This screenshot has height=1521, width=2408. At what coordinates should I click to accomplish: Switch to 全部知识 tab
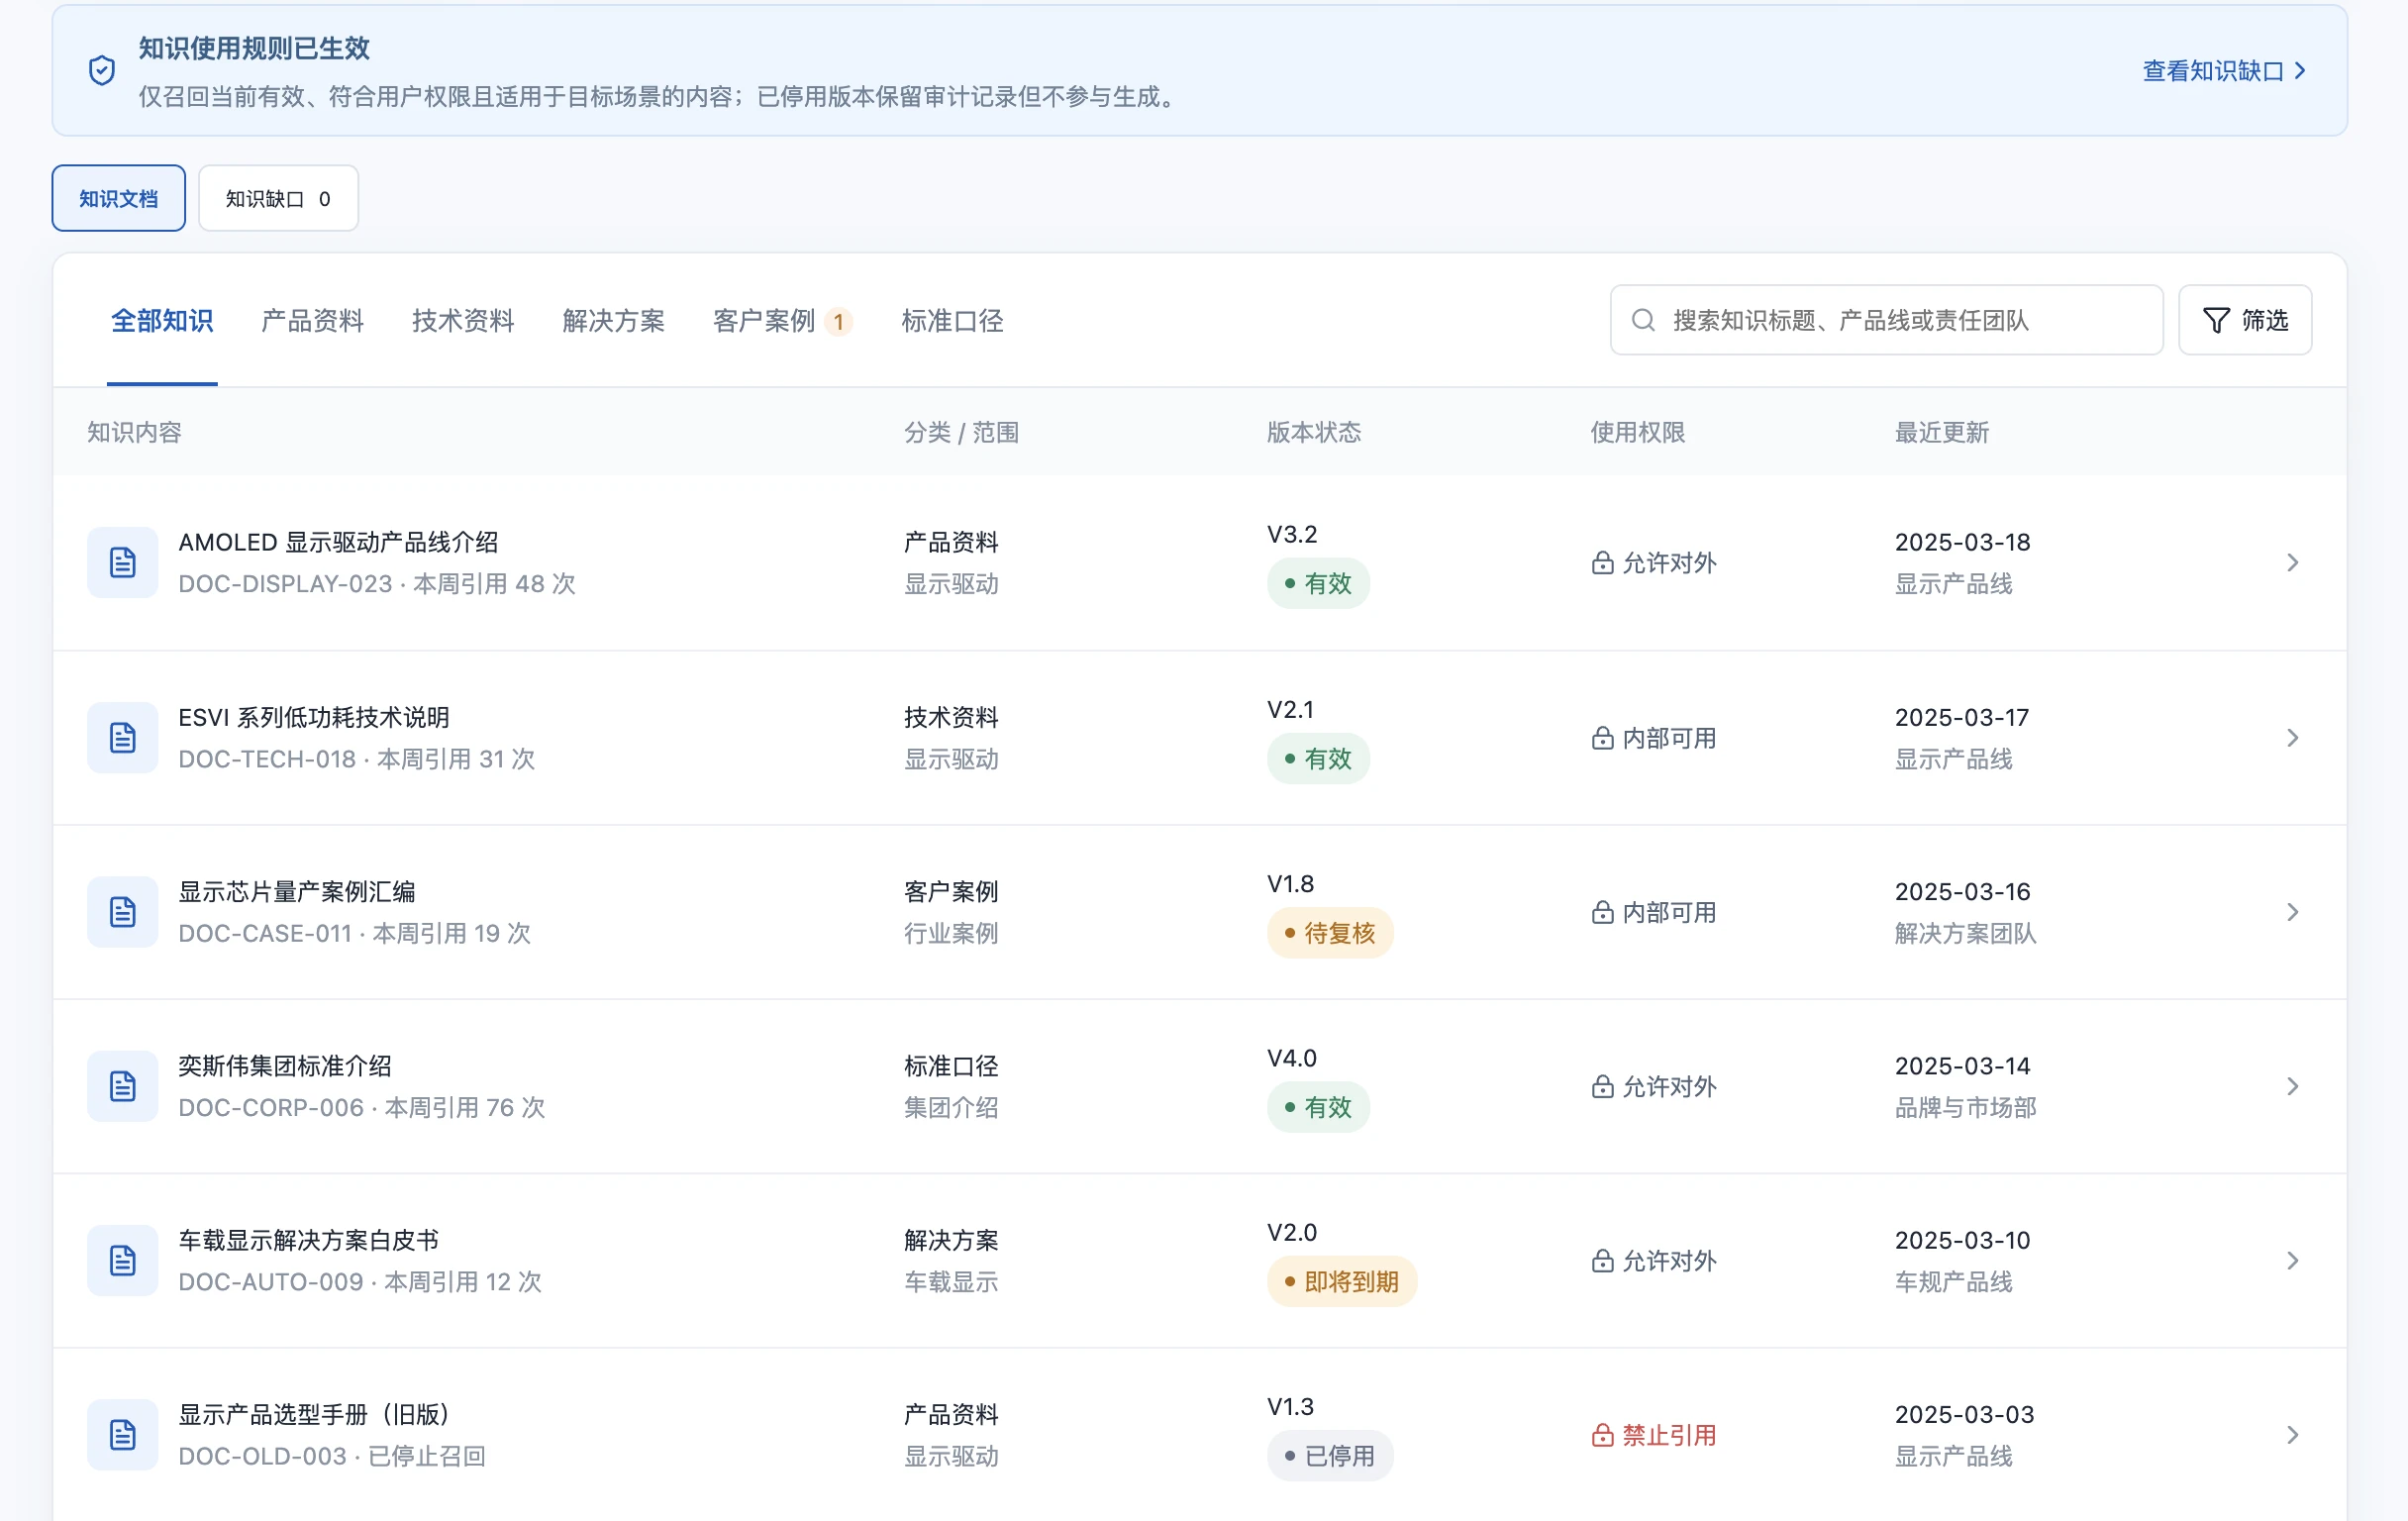coord(162,321)
